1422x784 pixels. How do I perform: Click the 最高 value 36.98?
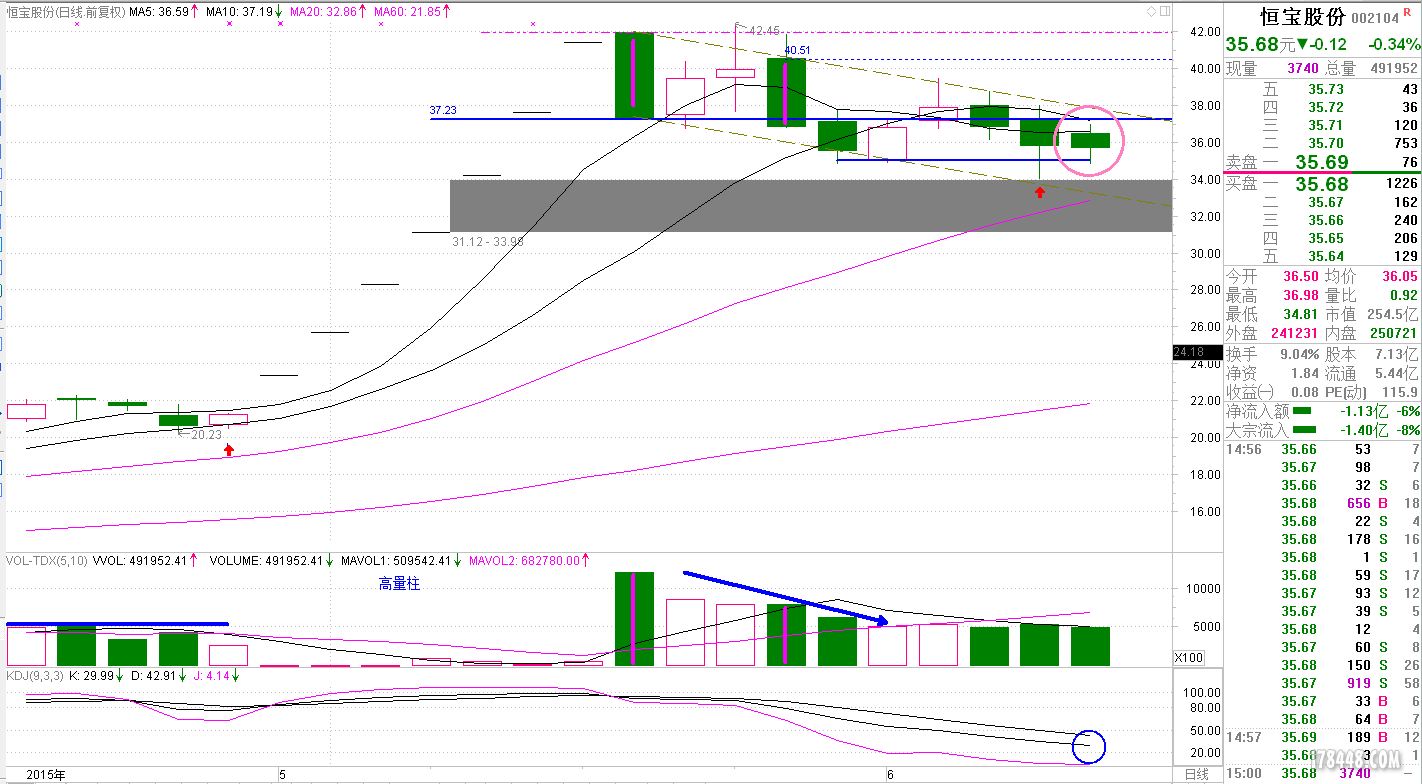tap(1300, 295)
